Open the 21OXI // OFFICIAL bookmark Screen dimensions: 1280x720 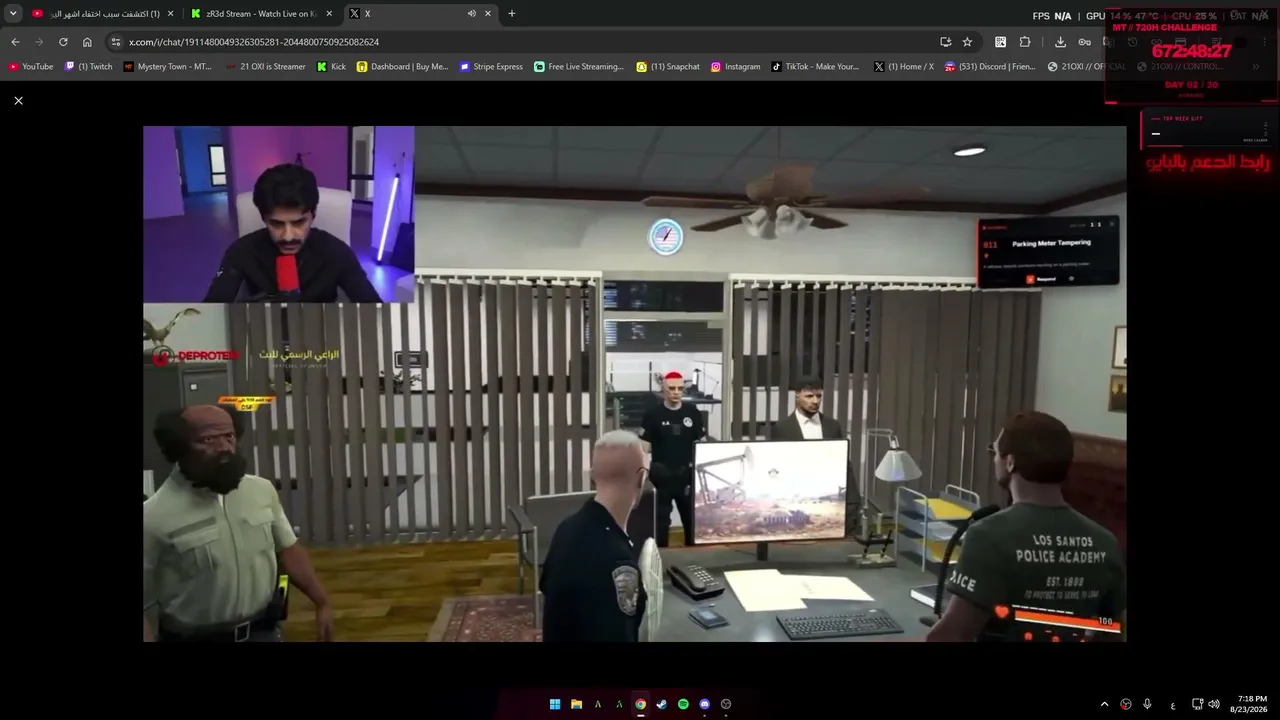pyautogui.click(x=1087, y=67)
